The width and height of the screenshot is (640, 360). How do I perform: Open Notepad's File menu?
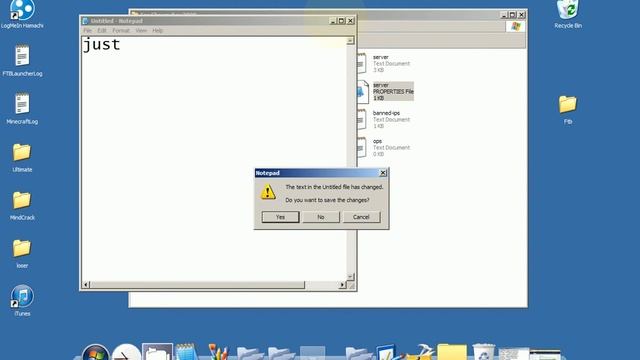(87, 31)
